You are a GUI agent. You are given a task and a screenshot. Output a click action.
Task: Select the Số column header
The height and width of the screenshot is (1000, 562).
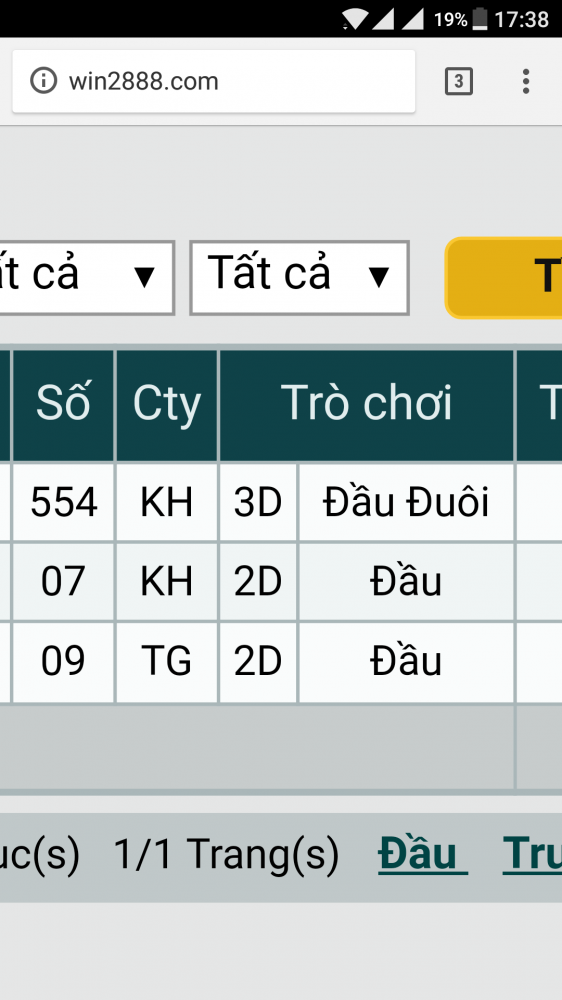63,404
